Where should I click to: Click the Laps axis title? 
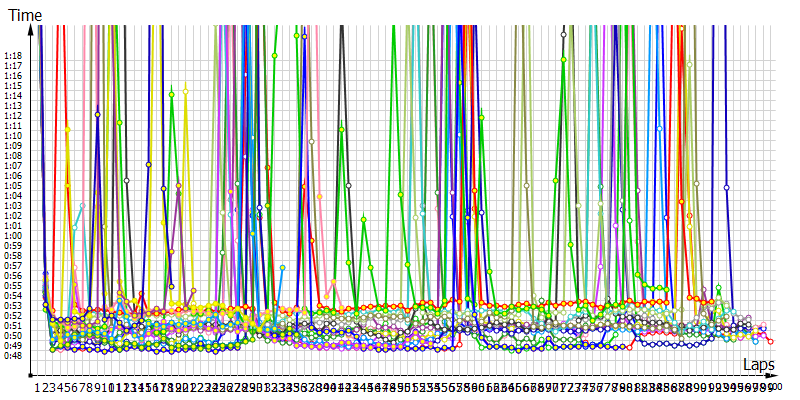click(x=764, y=366)
